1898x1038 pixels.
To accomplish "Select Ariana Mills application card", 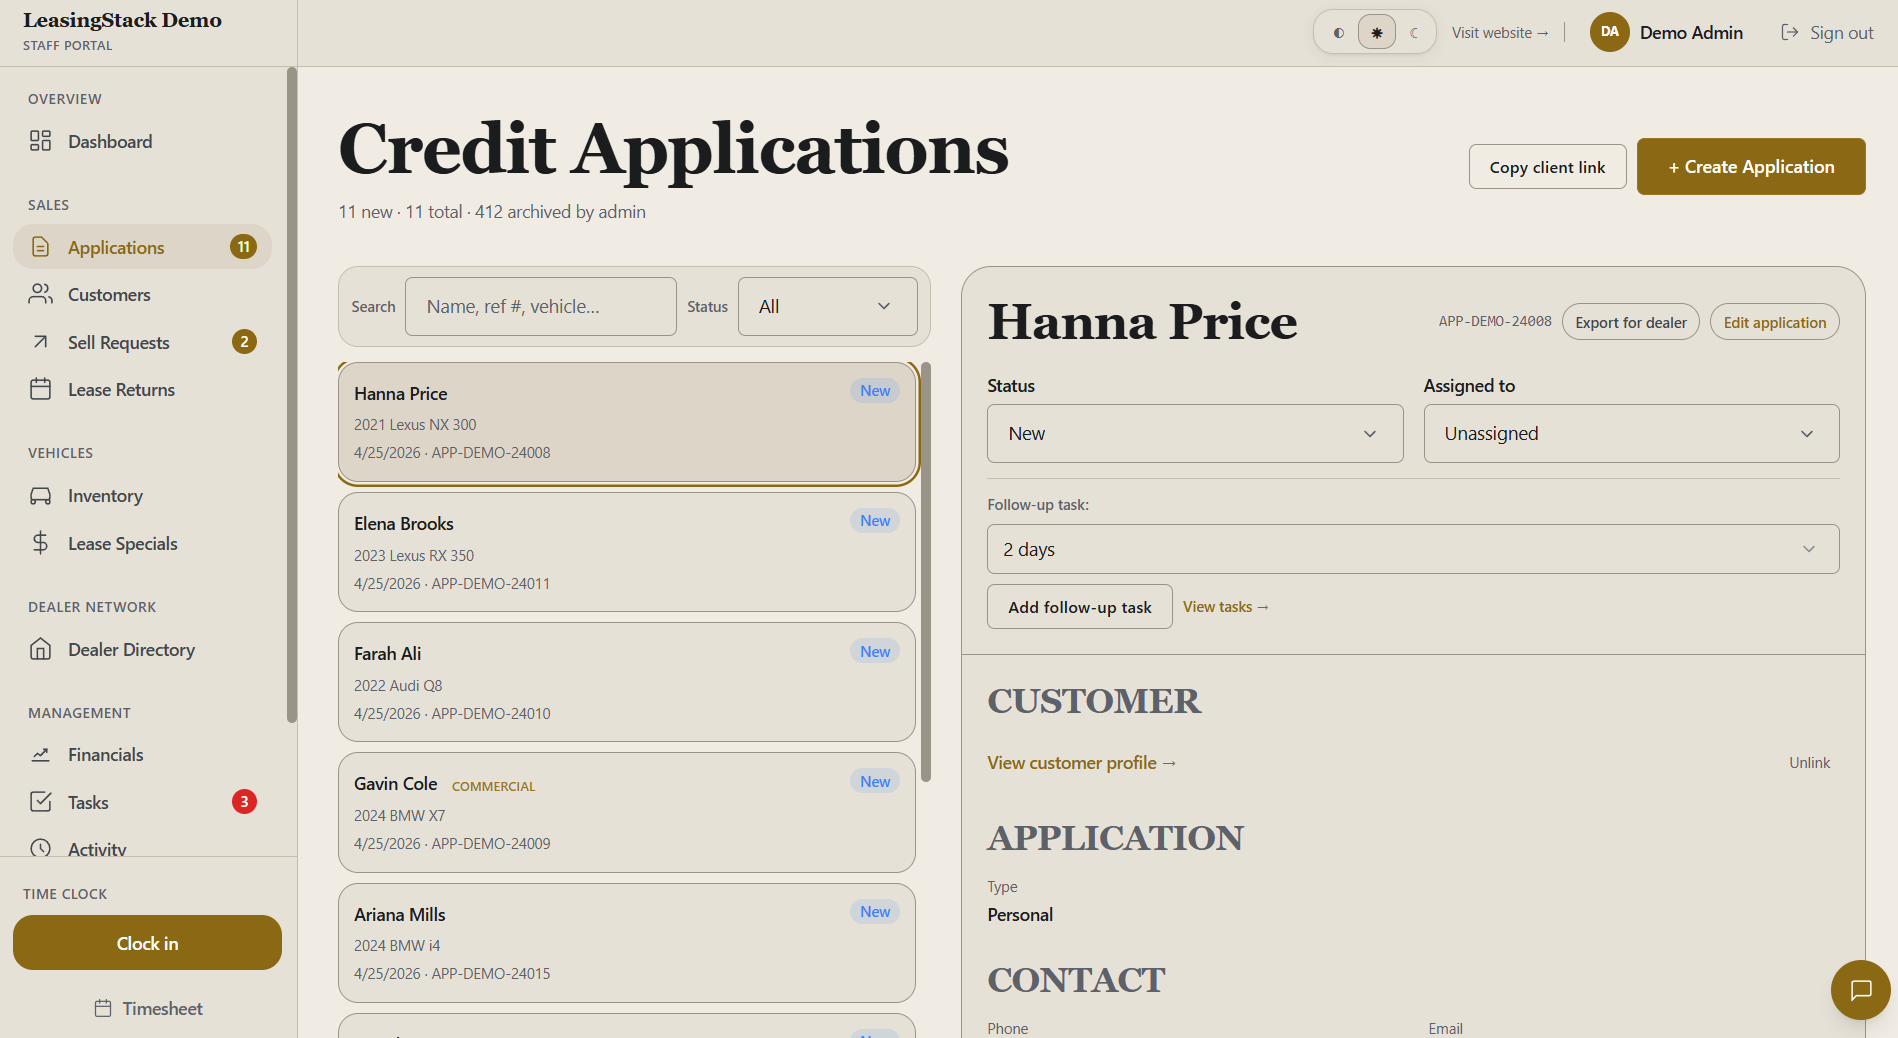I will point(627,942).
